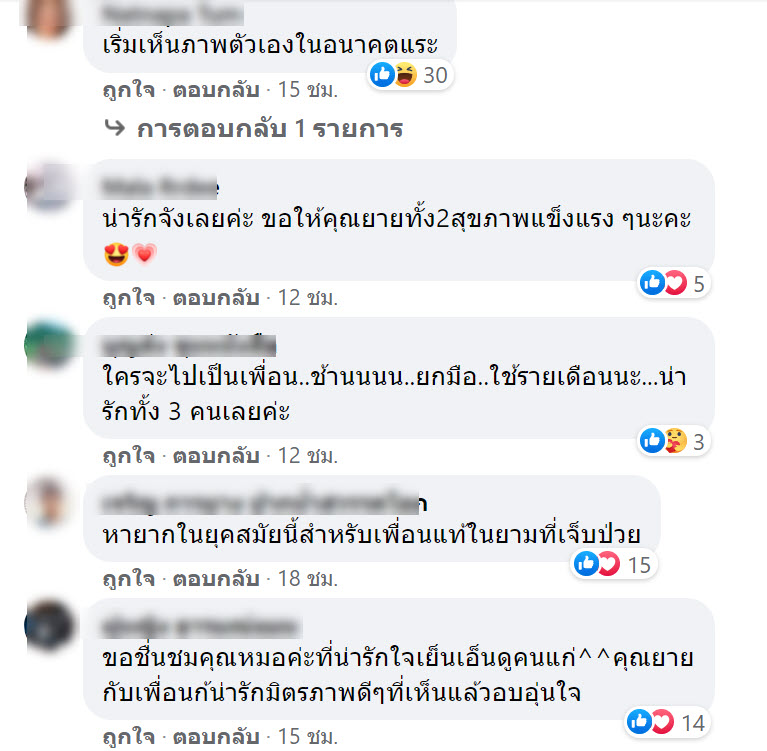The width and height of the screenshot is (767, 751).
Task: Click ตอบกลับ under the ขอชื่นชมคุณหมอ comment
Action: click(216, 737)
